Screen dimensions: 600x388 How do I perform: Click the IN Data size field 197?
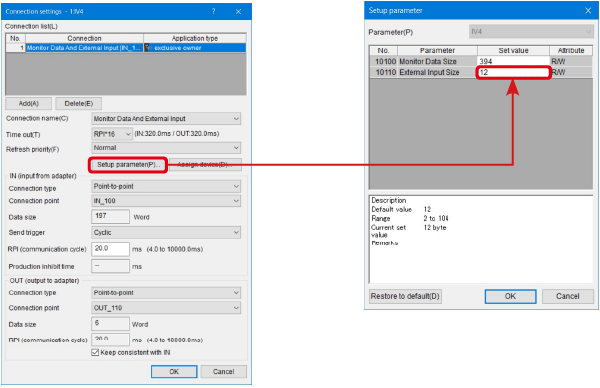tap(110, 217)
